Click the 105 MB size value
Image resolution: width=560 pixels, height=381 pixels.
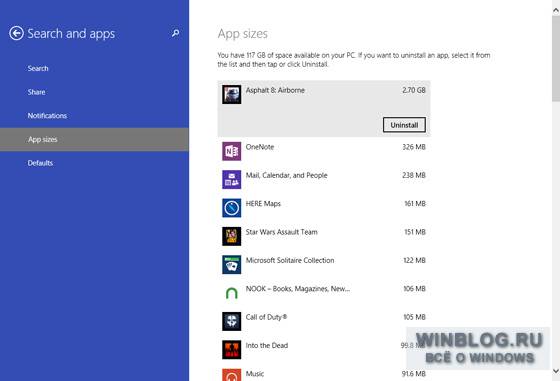[x=414, y=317]
